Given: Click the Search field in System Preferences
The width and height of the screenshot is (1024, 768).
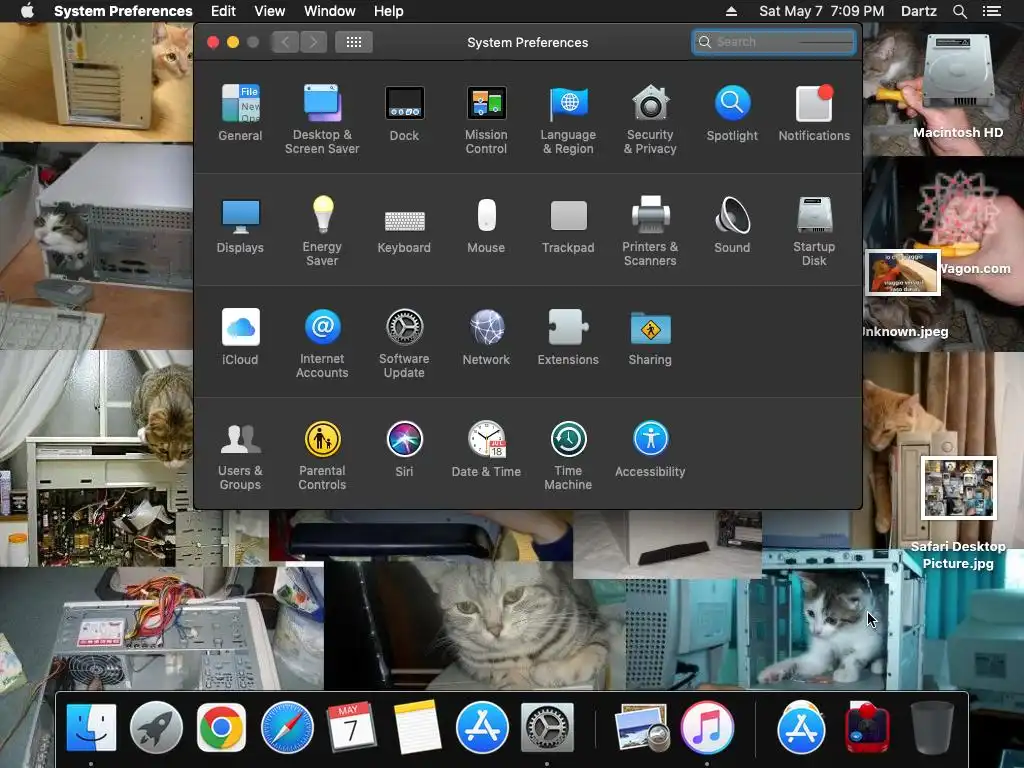Looking at the screenshot, I should tap(774, 42).
